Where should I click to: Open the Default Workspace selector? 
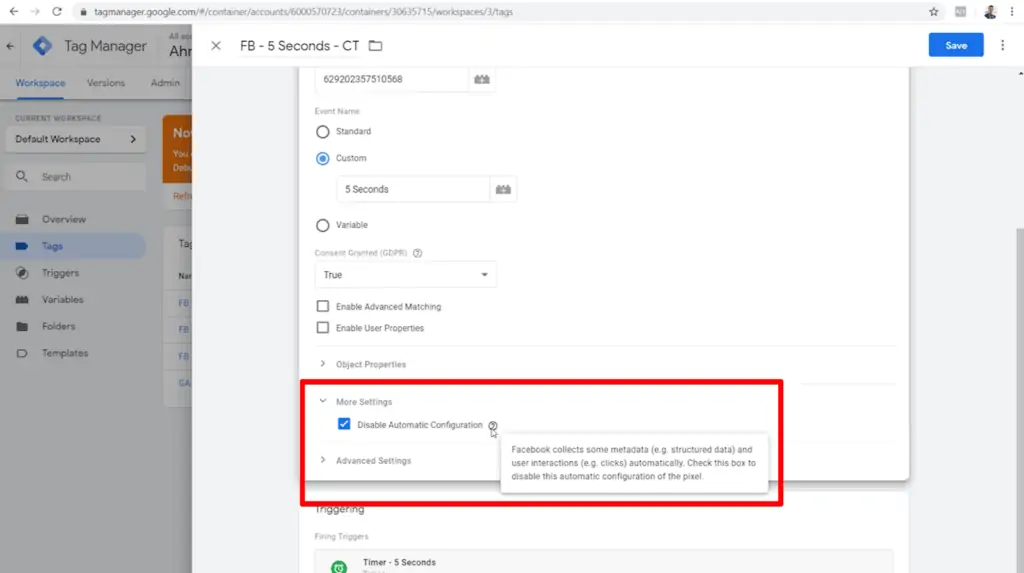click(x=75, y=139)
